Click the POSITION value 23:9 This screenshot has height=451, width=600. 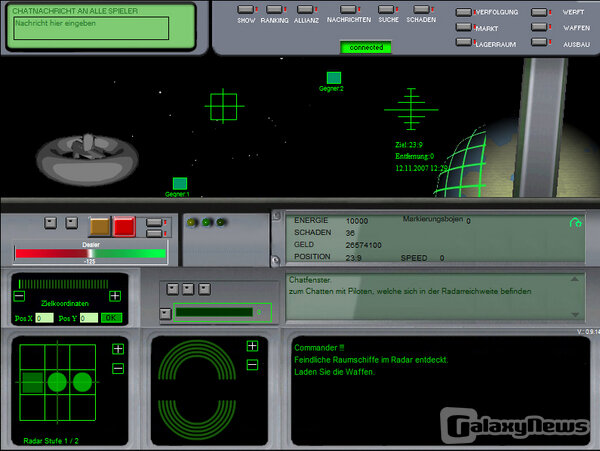click(353, 258)
